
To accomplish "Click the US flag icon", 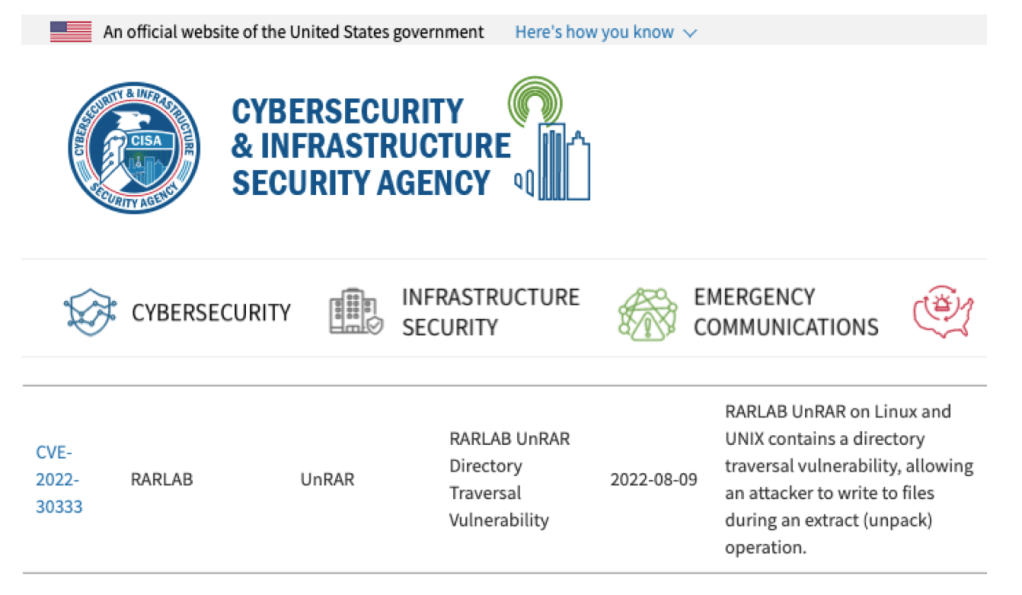I will pyautogui.click(x=71, y=32).
